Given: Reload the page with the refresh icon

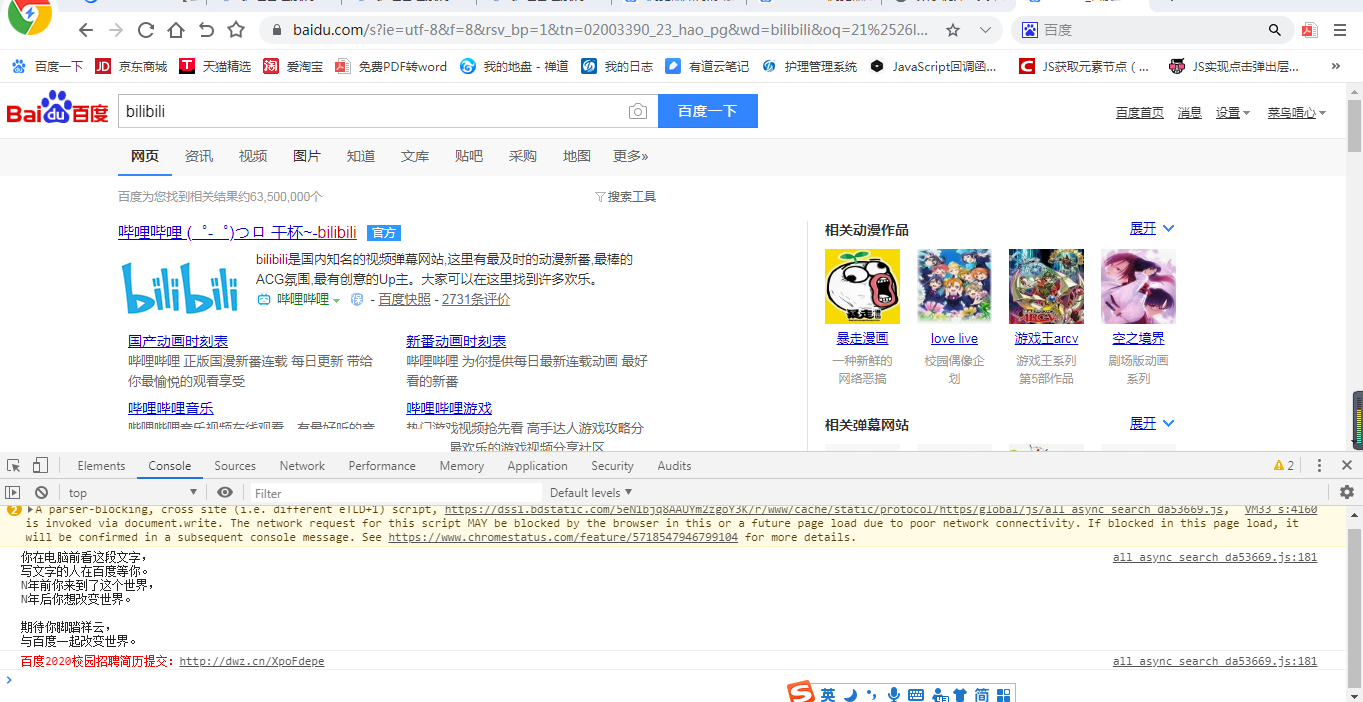Looking at the screenshot, I should tap(146, 30).
